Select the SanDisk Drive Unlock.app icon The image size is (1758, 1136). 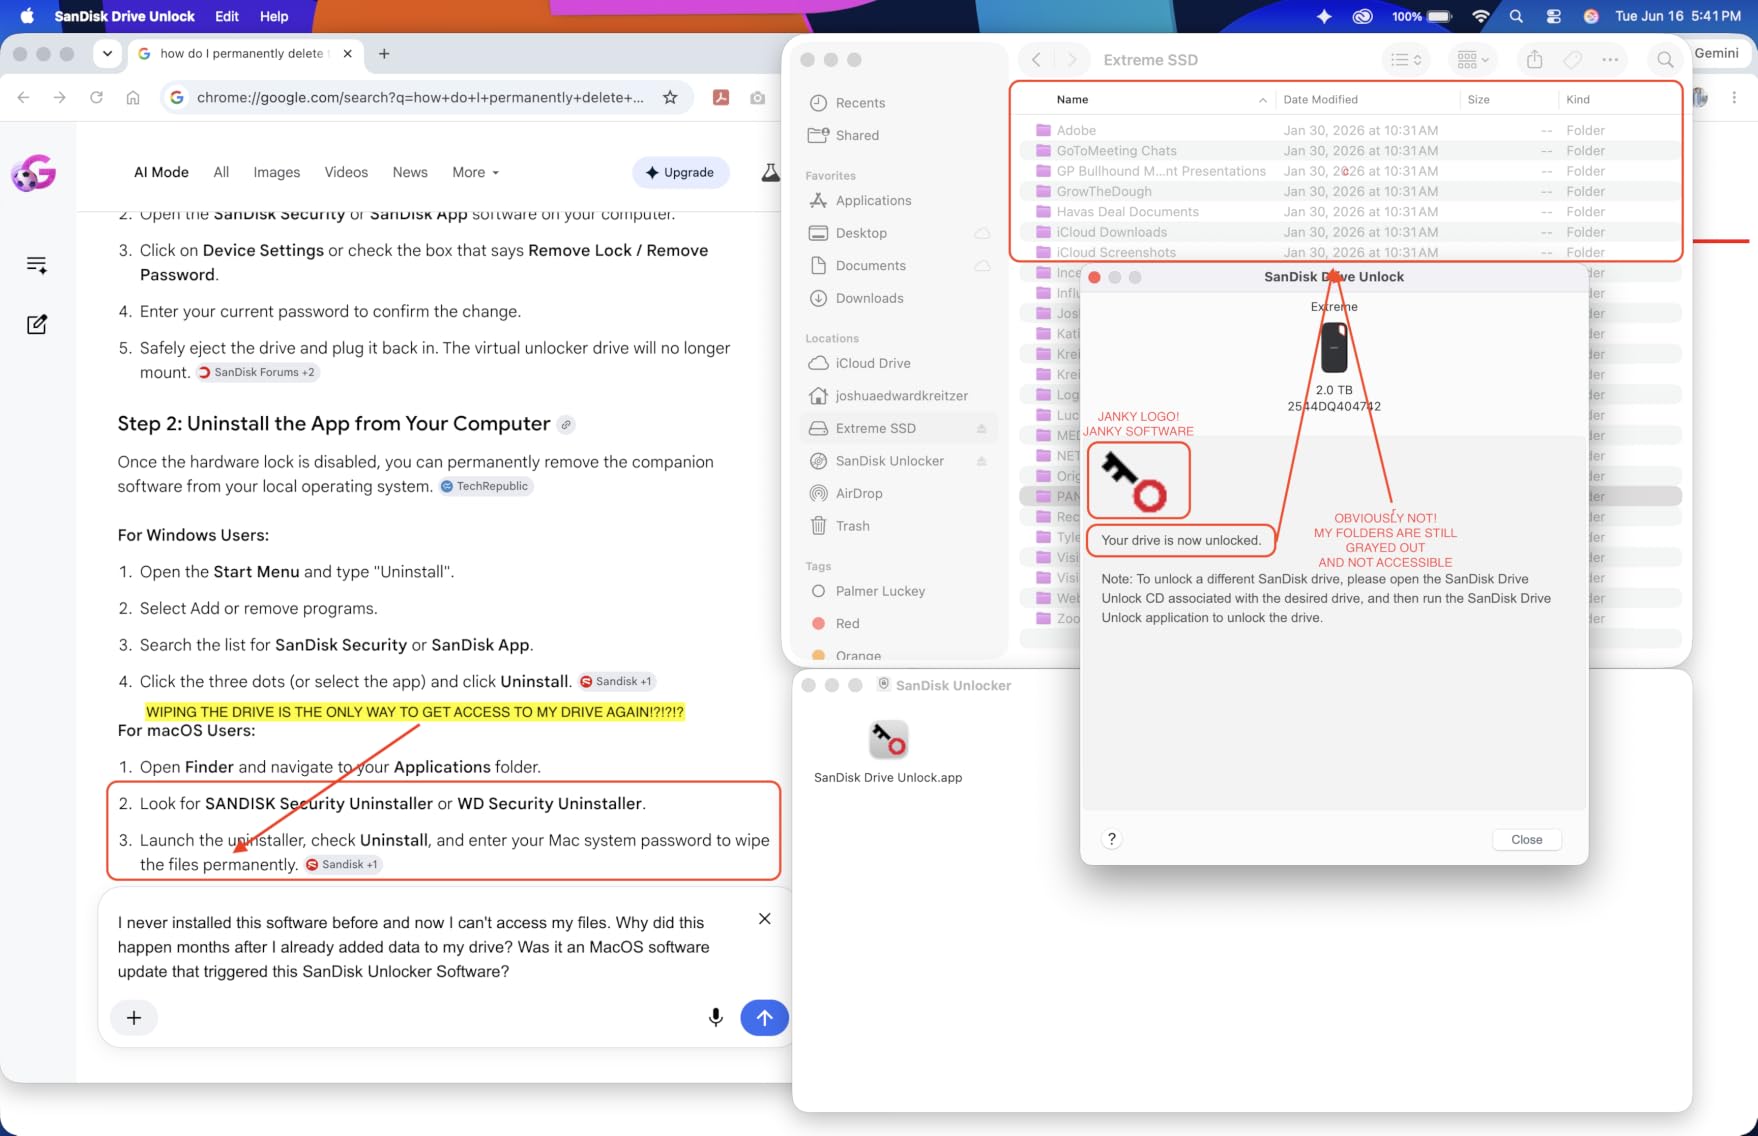pyautogui.click(x=888, y=741)
